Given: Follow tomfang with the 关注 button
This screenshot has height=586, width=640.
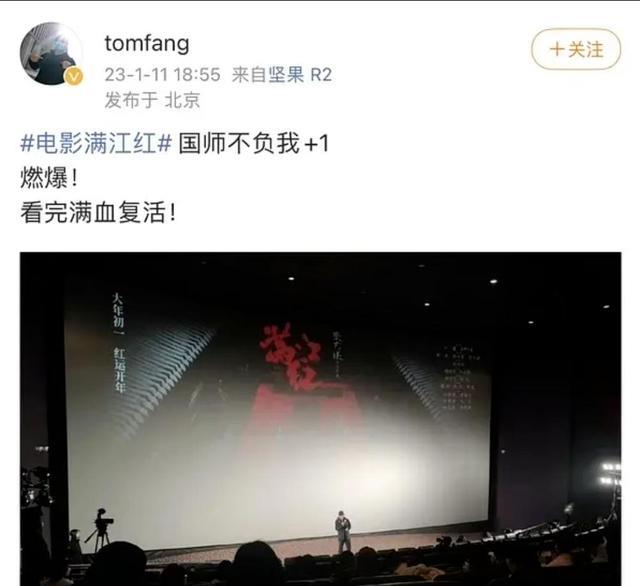Looking at the screenshot, I should pos(576,49).
